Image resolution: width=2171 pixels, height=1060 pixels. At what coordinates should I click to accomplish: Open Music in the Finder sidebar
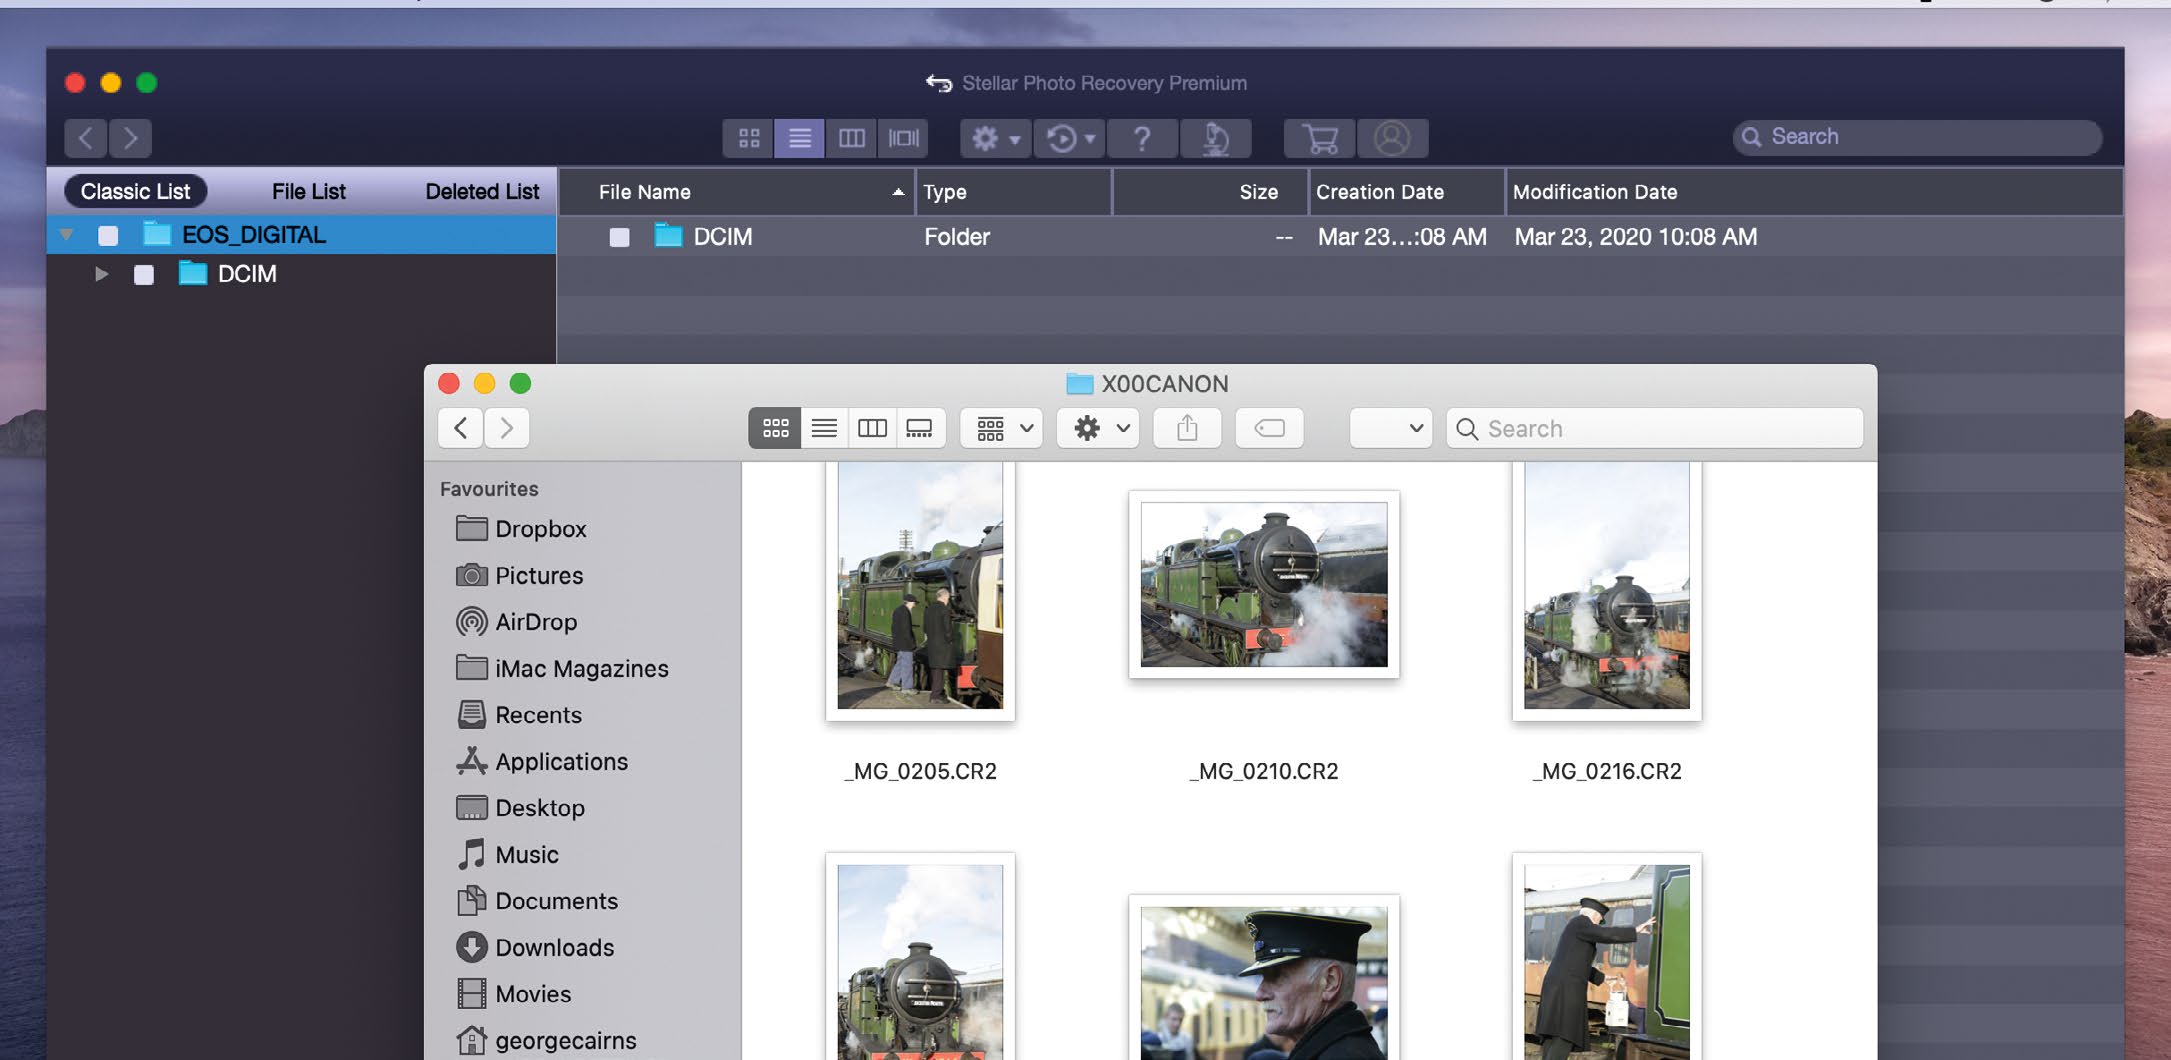coord(507,855)
